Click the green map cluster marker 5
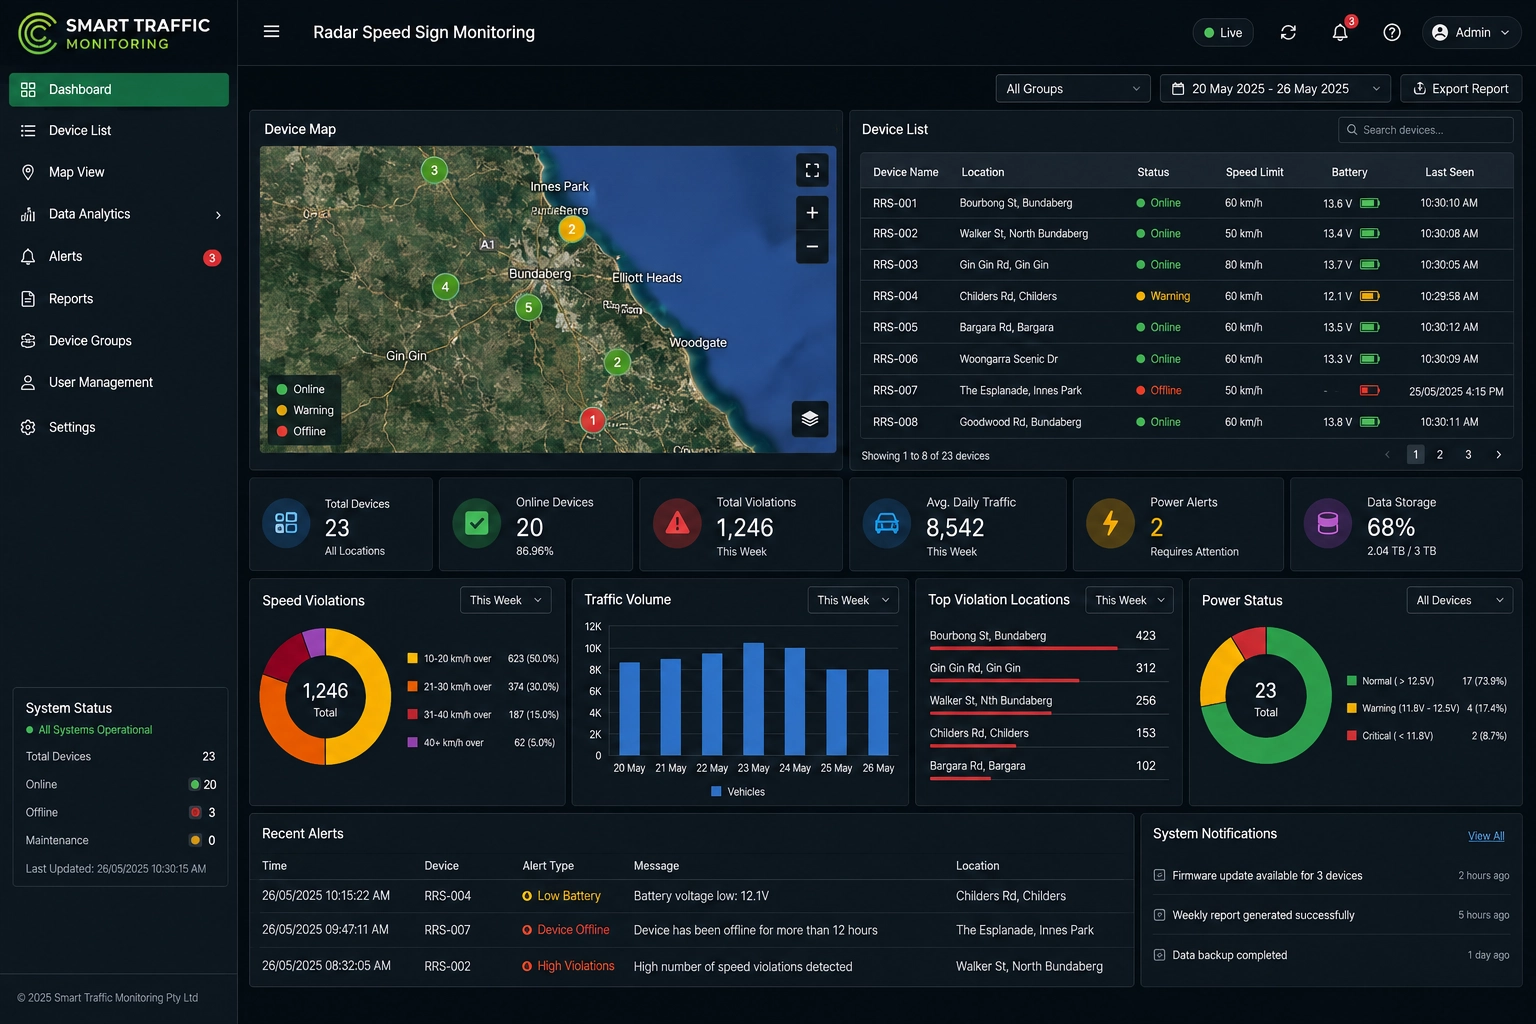Viewport: 1536px width, 1024px height. point(528,308)
